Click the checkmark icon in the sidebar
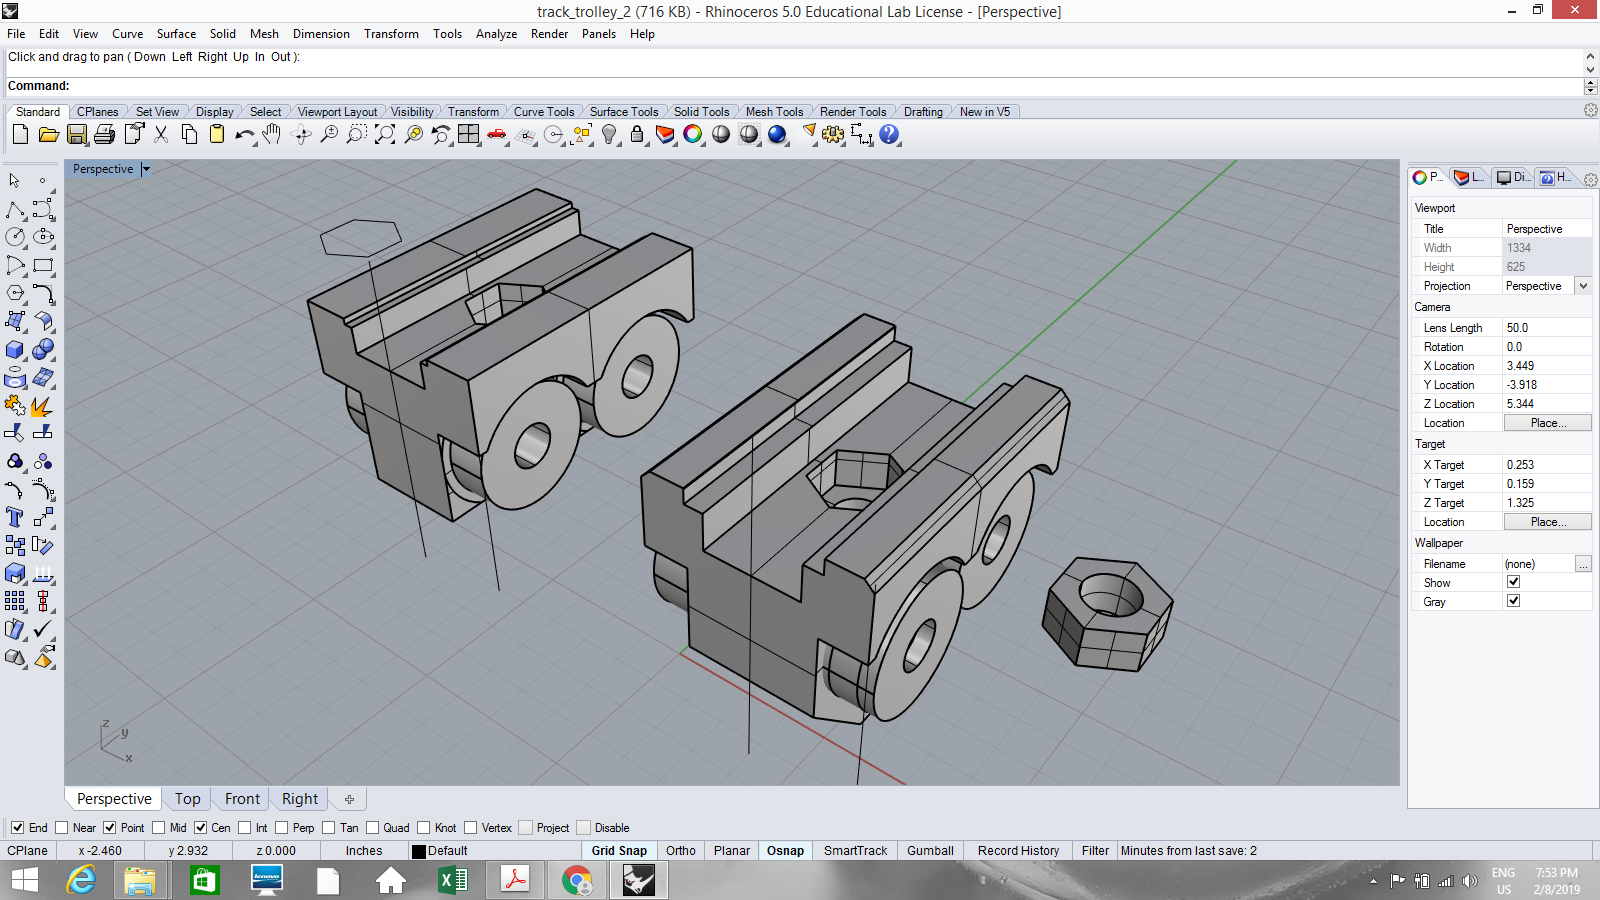 click(x=43, y=629)
